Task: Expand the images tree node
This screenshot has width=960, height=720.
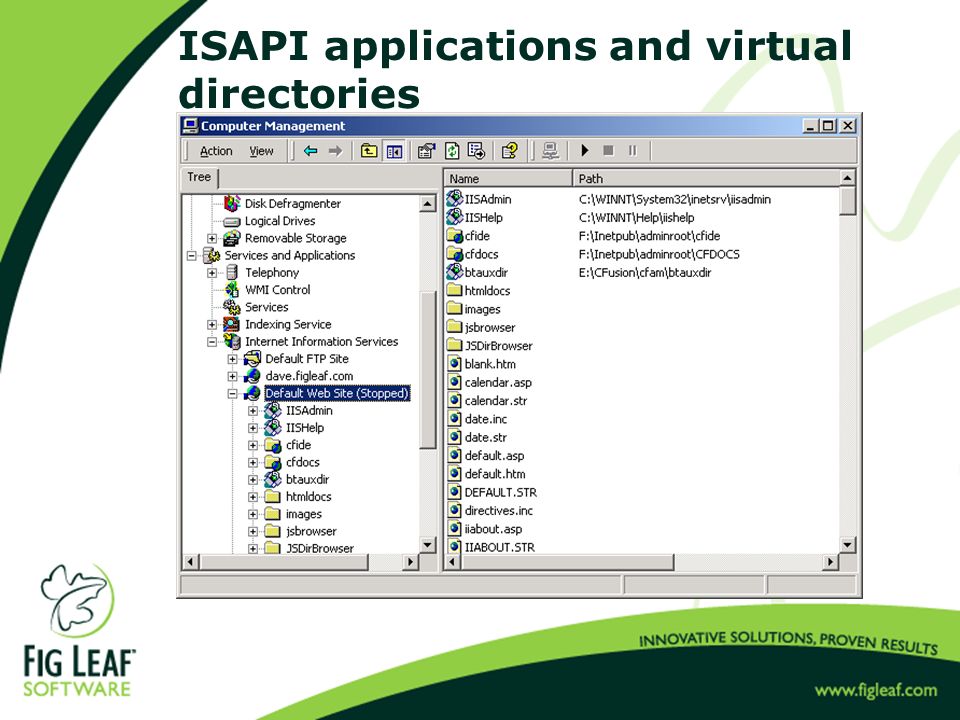Action: [x=253, y=514]
